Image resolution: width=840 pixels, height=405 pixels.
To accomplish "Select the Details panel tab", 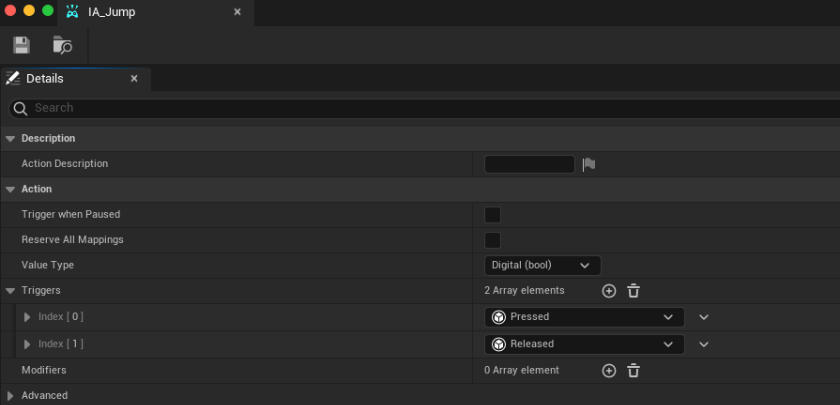I will 44,78.
